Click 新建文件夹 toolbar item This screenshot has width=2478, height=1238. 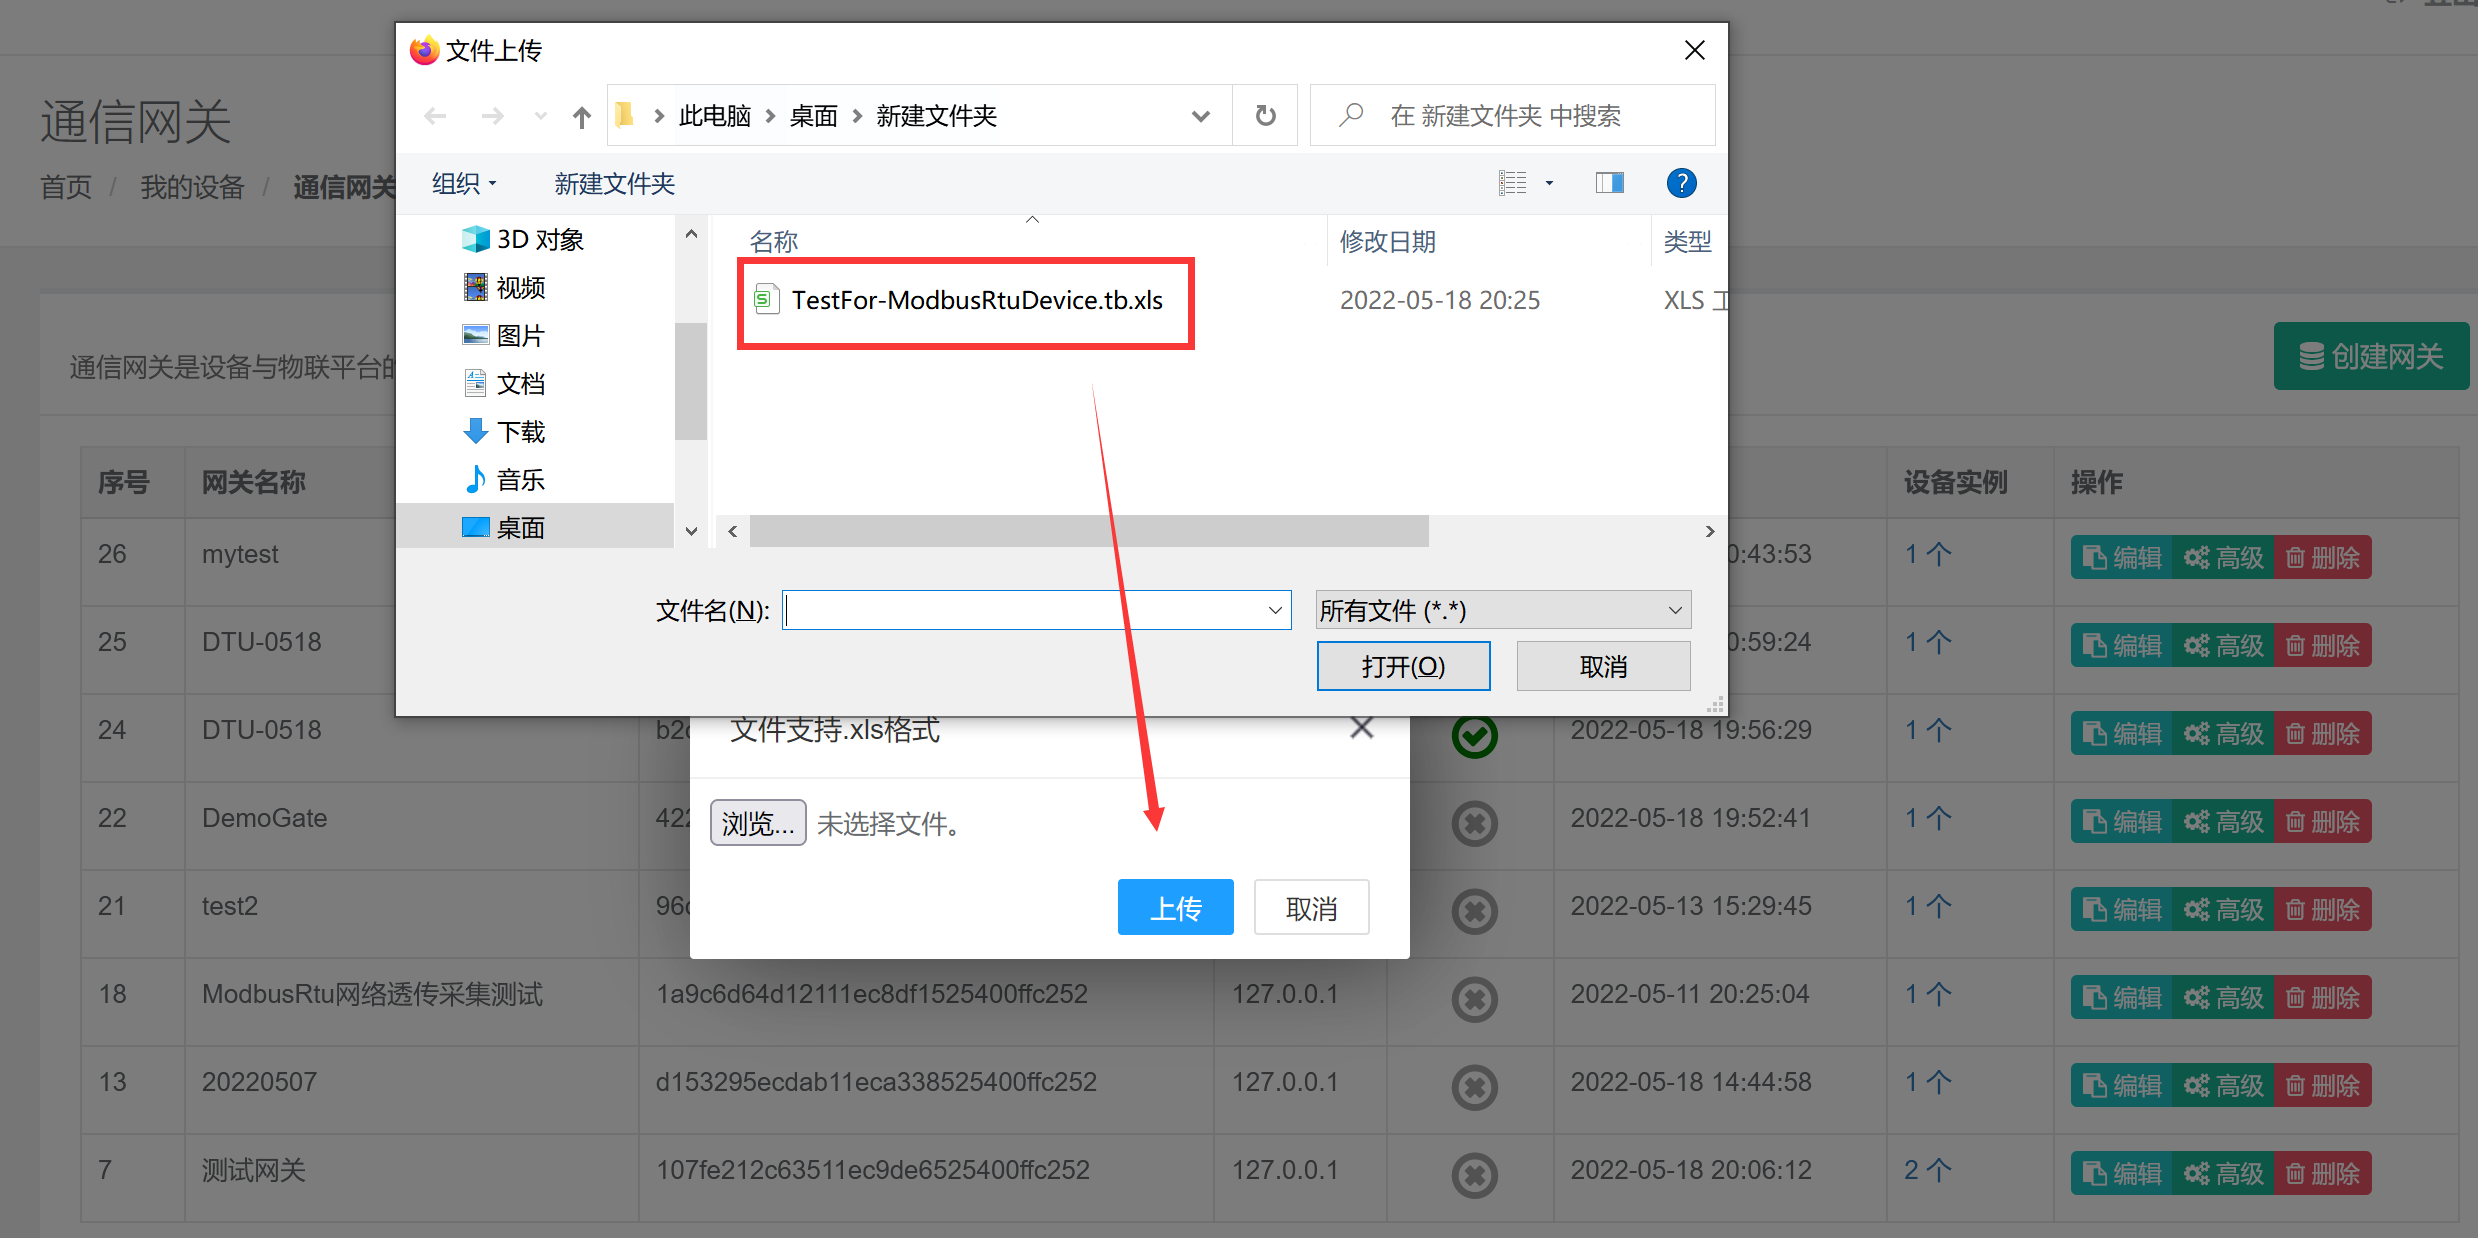pyautogui.click(x=614, y=184)
